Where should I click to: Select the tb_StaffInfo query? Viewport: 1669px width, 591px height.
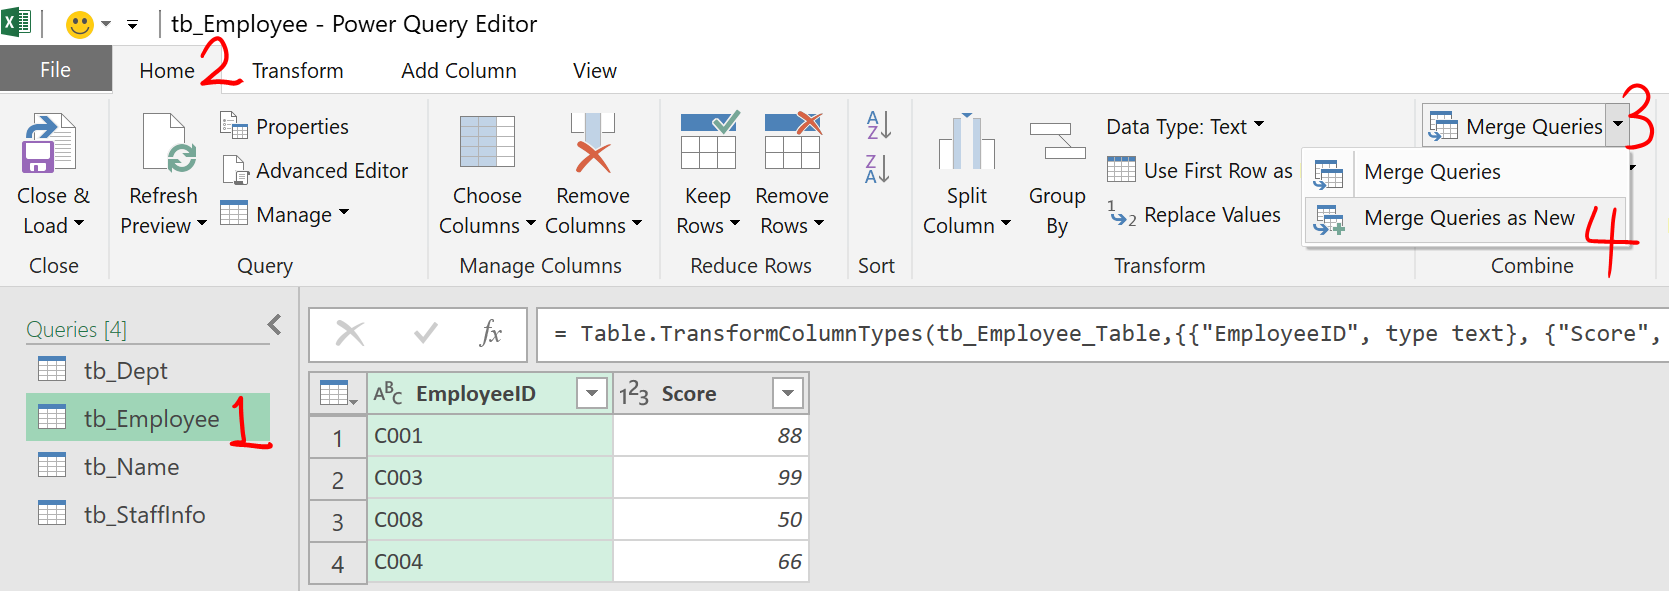[144, 515]
